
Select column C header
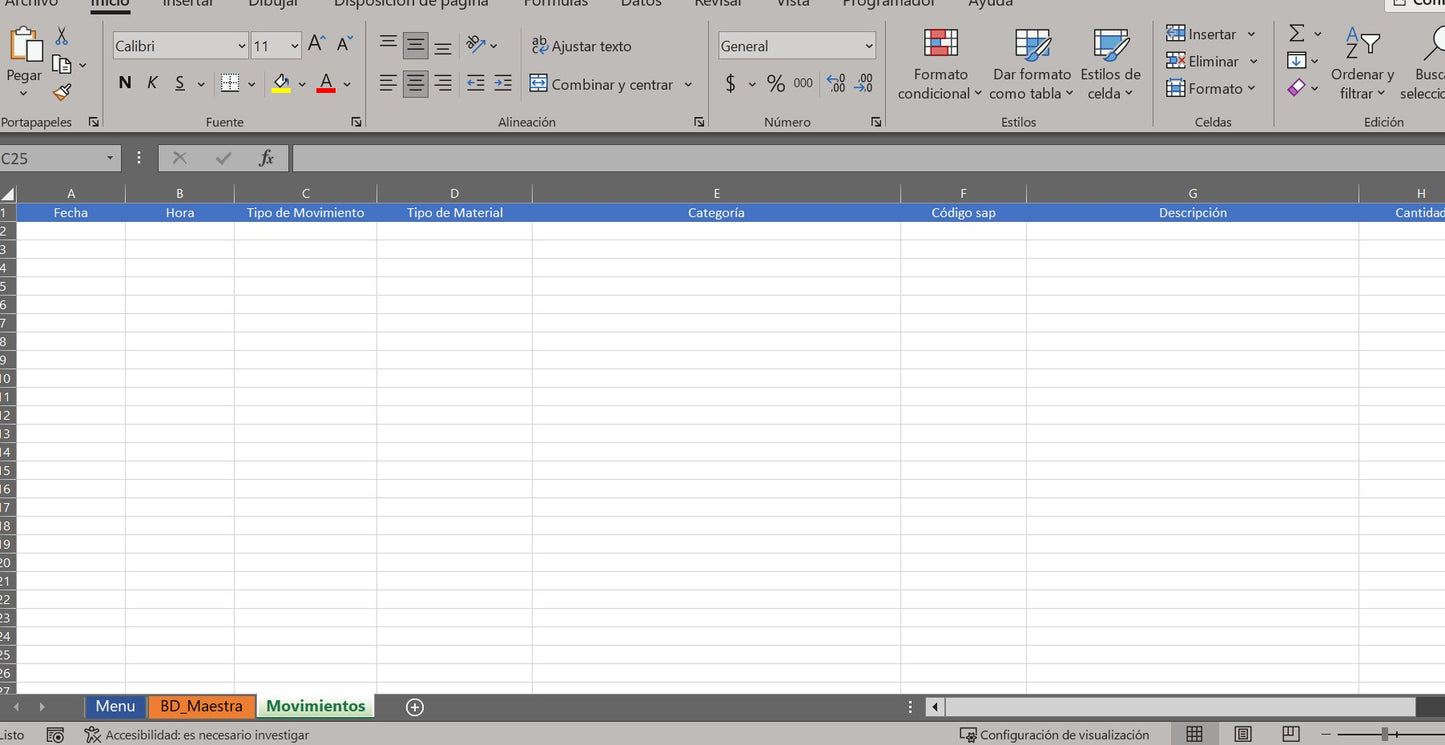pyautogui.click(x=306, y=194)
